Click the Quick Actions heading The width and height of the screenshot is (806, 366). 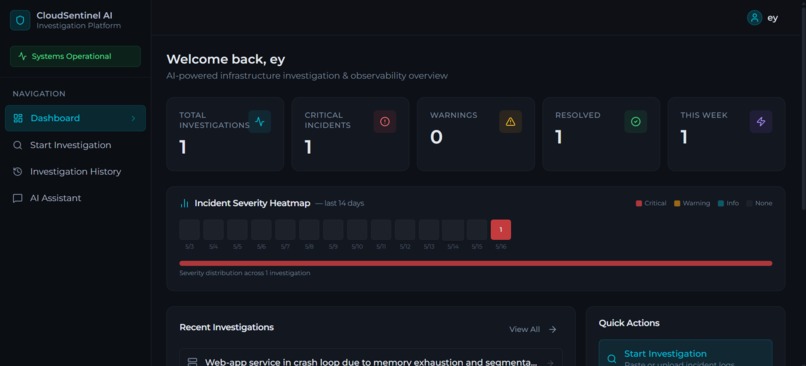point(629,323)
